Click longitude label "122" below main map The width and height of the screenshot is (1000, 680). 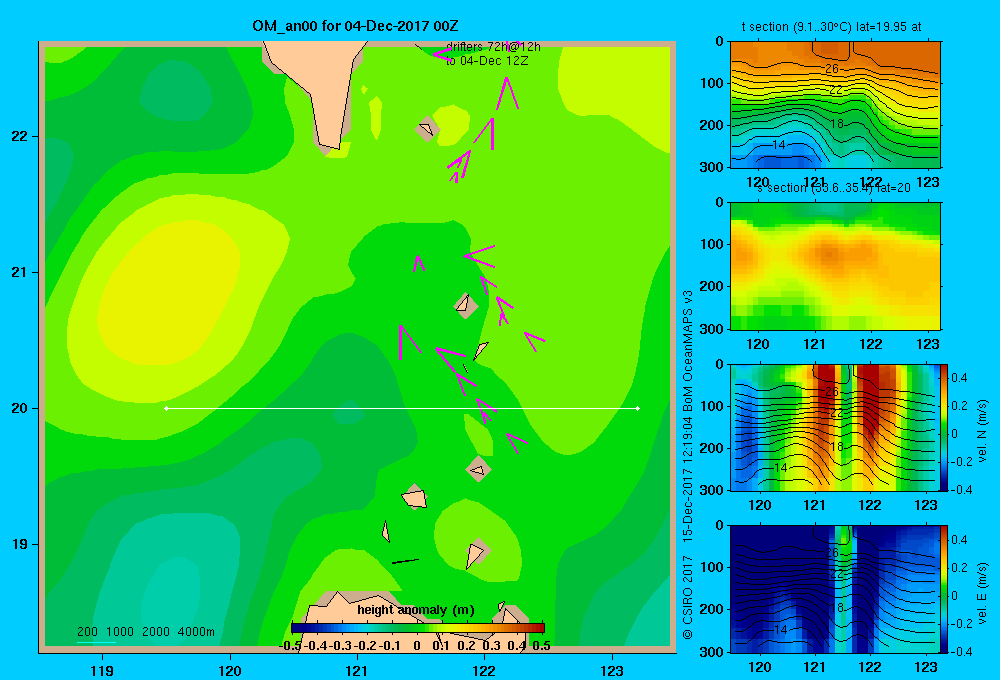click(x=484, y=670)
